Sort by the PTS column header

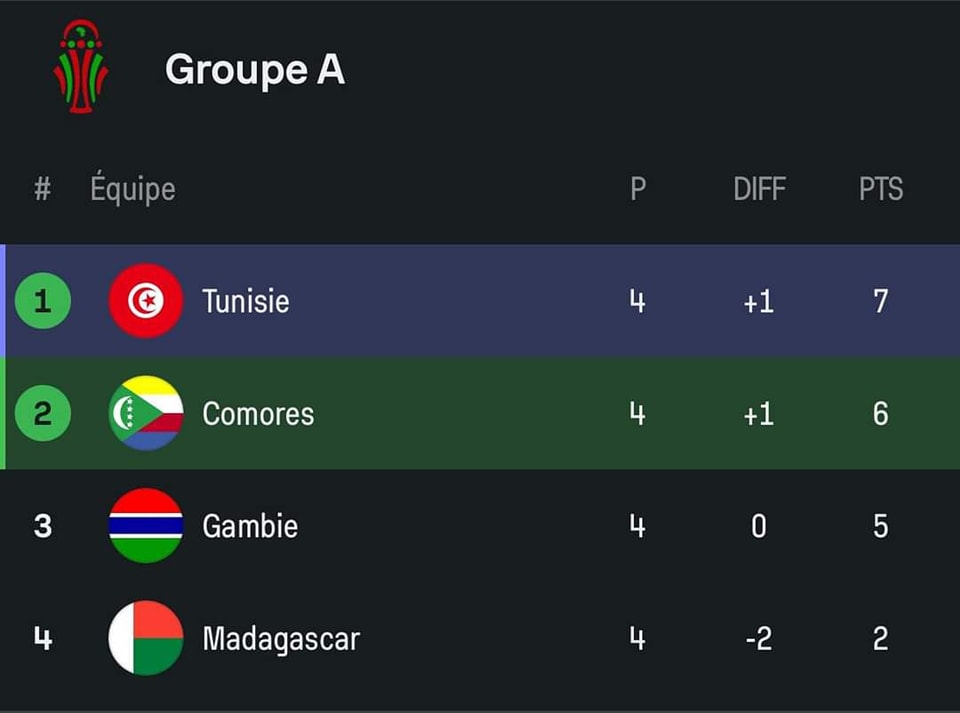click(881, 189)
